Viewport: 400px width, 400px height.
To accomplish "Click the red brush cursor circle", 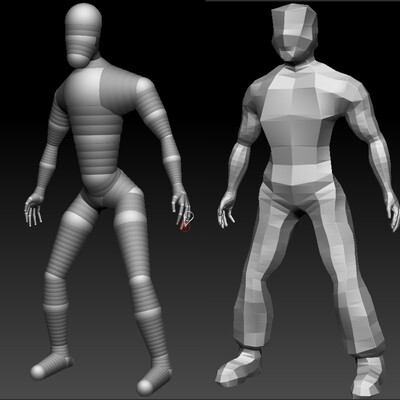I will (x=186, y=227).
